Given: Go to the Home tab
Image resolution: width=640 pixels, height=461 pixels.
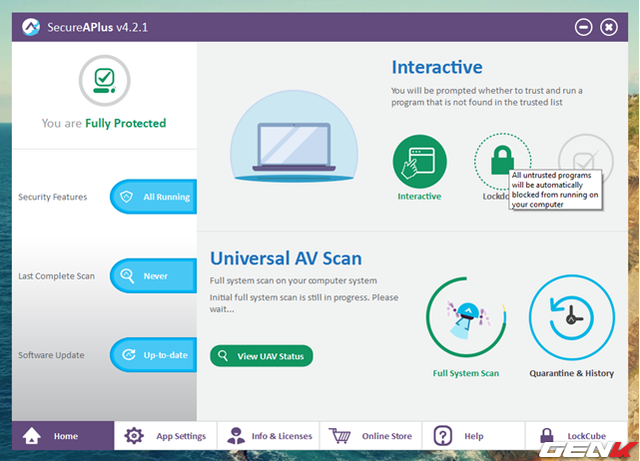Looking at the screenshot, I should (x=63, y=436).
